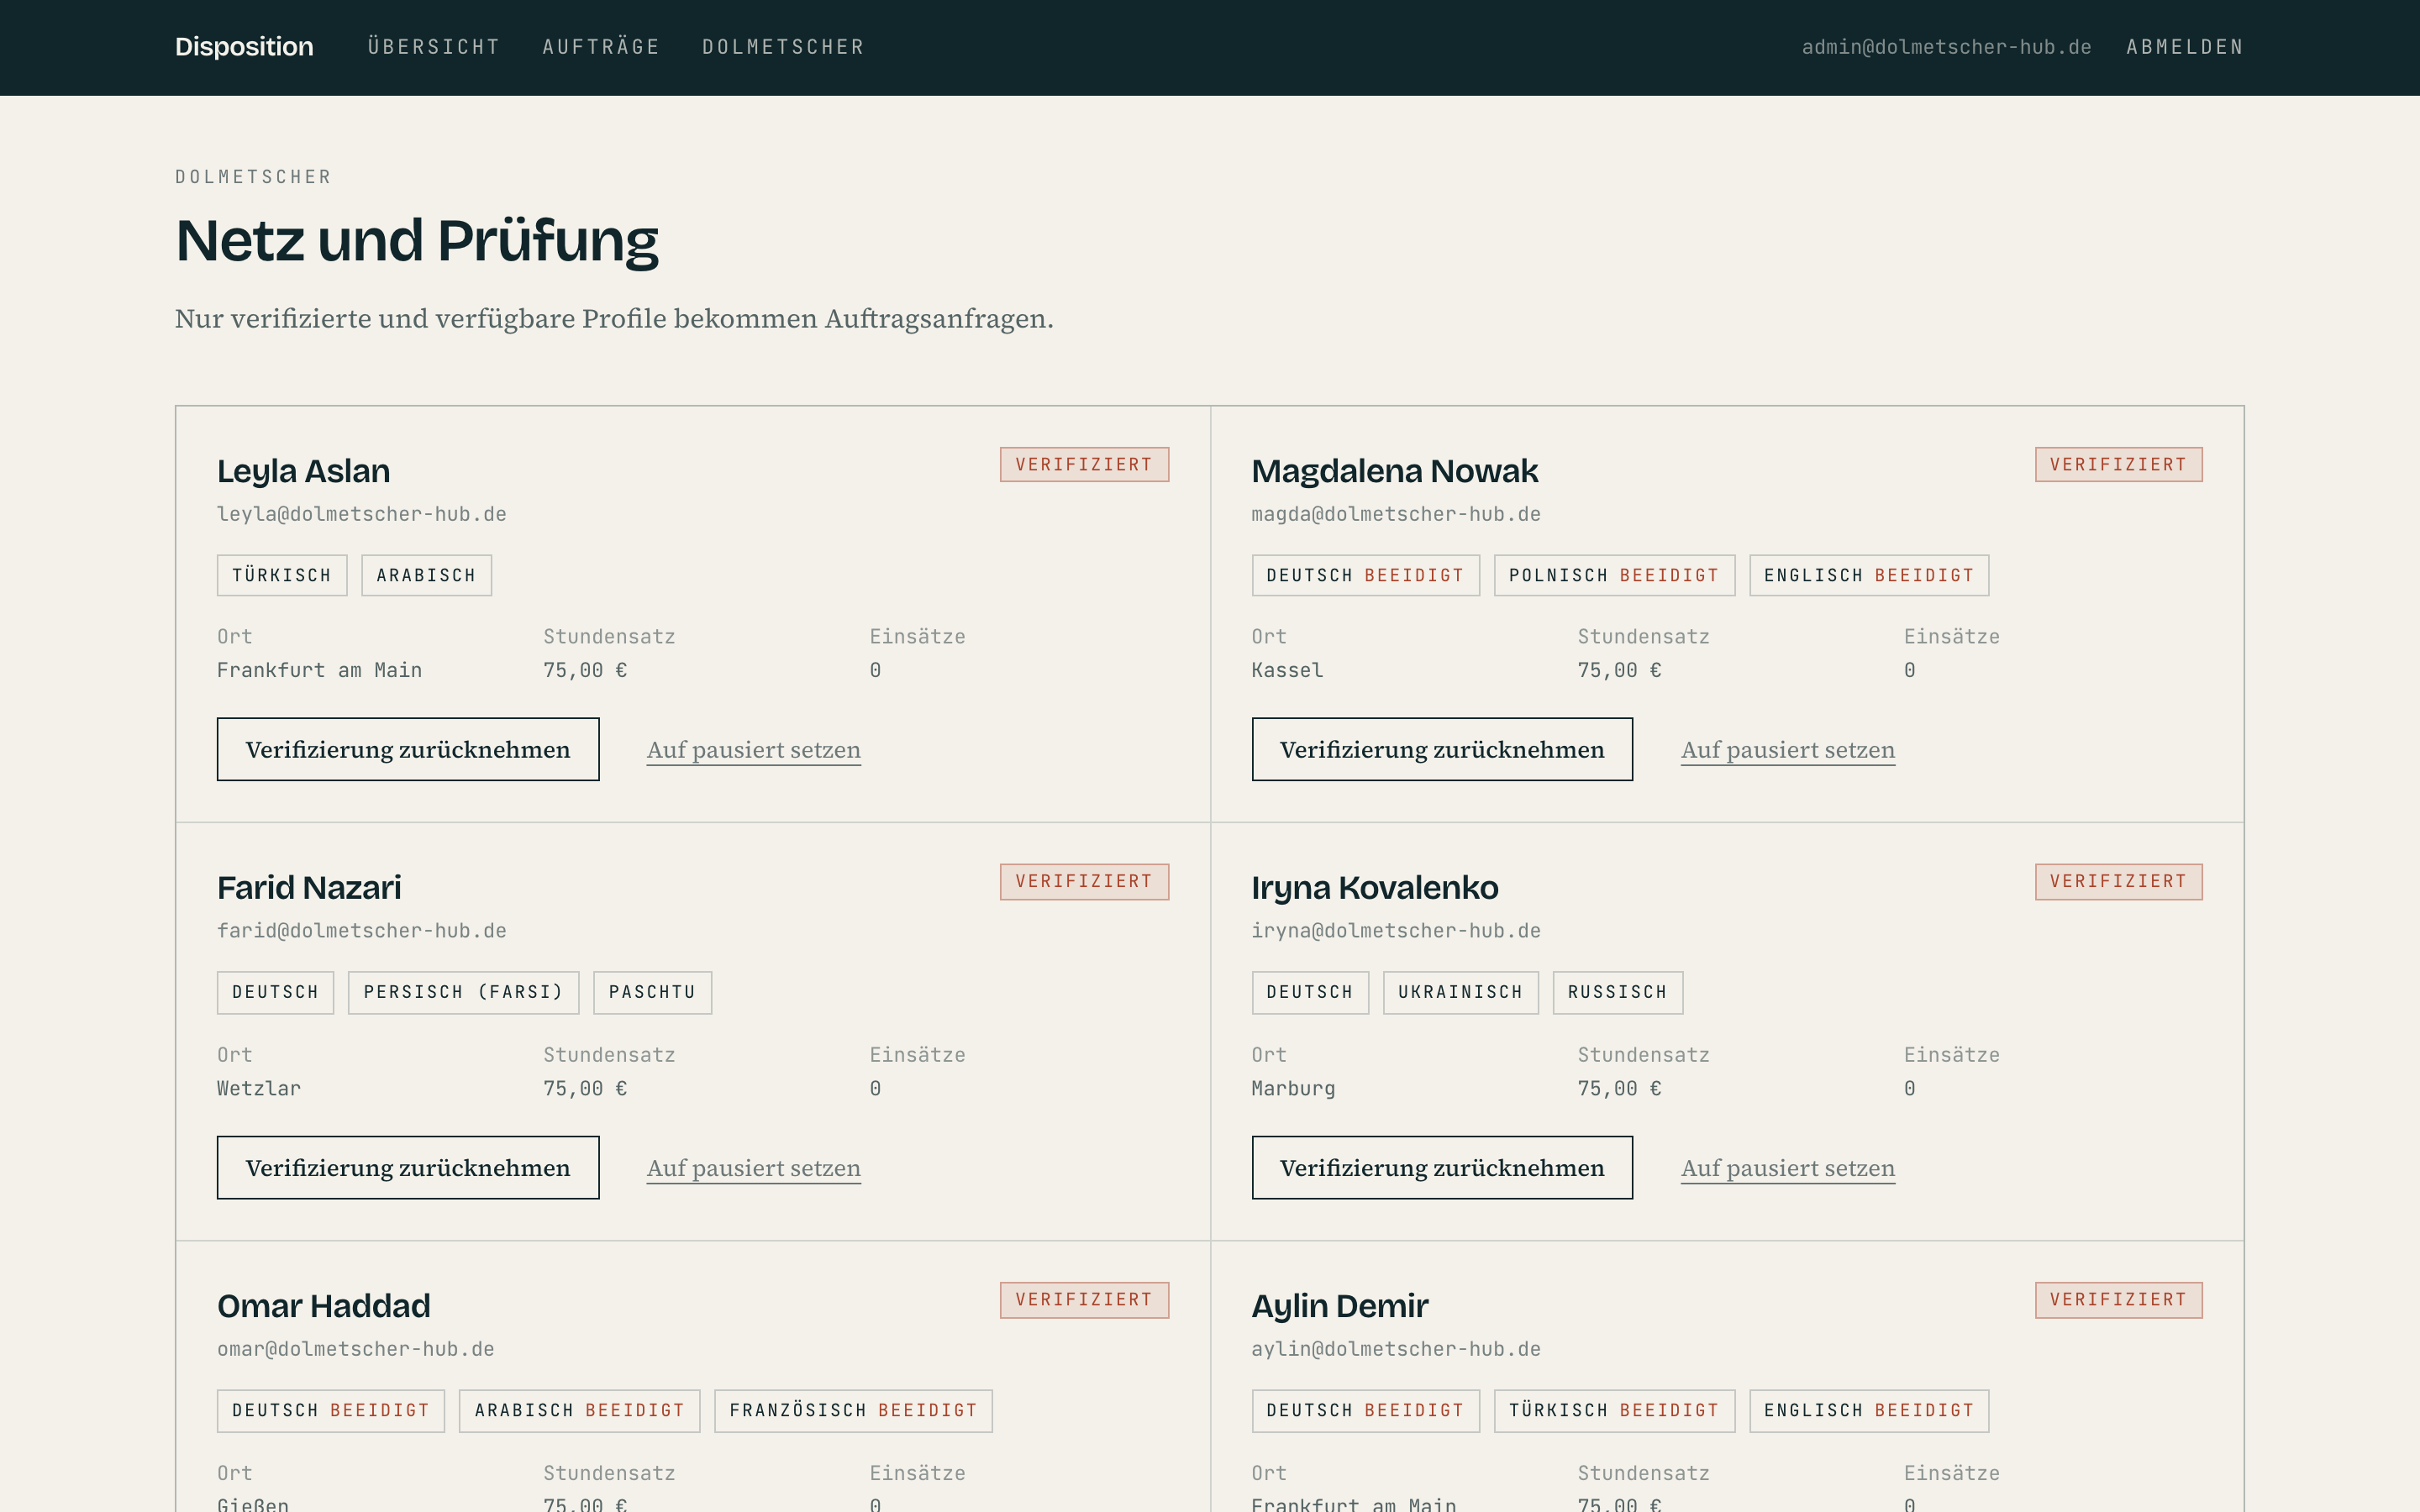Click Leyla Aslan's Türkisch language tag
The height and width of the screenshot is (1512, 2420).
point(282,575)
